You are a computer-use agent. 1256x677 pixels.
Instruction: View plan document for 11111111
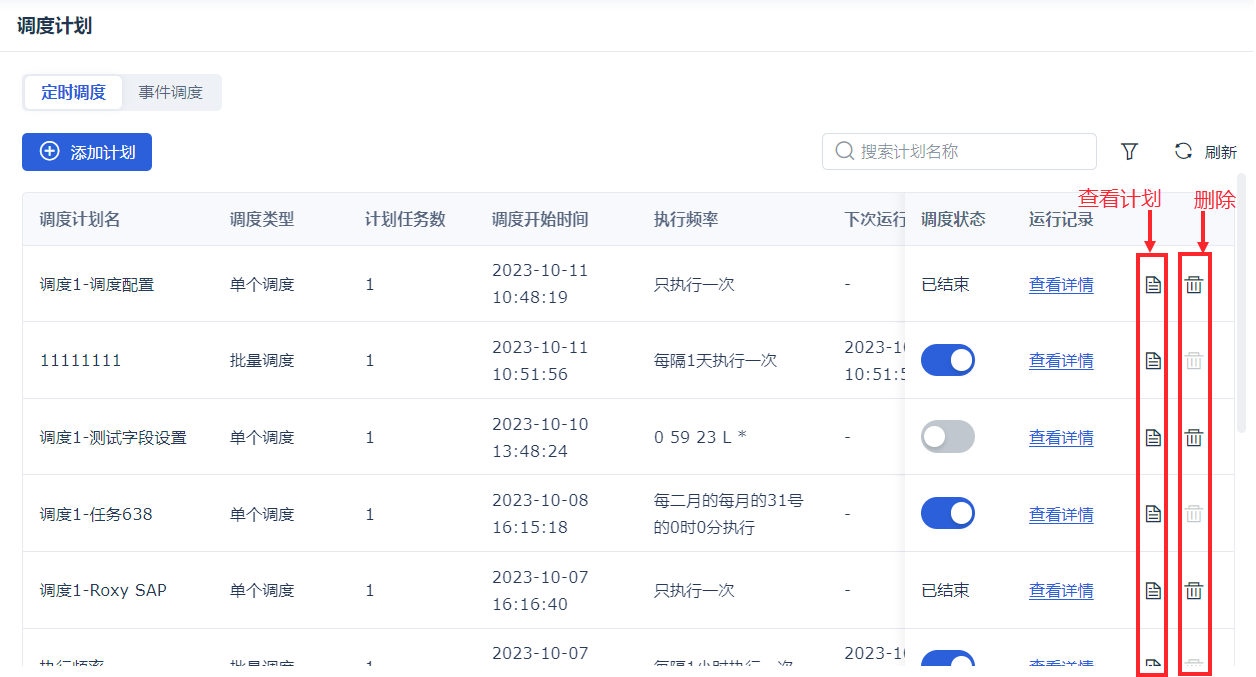pyautogui.click(x=1153, y=361)
